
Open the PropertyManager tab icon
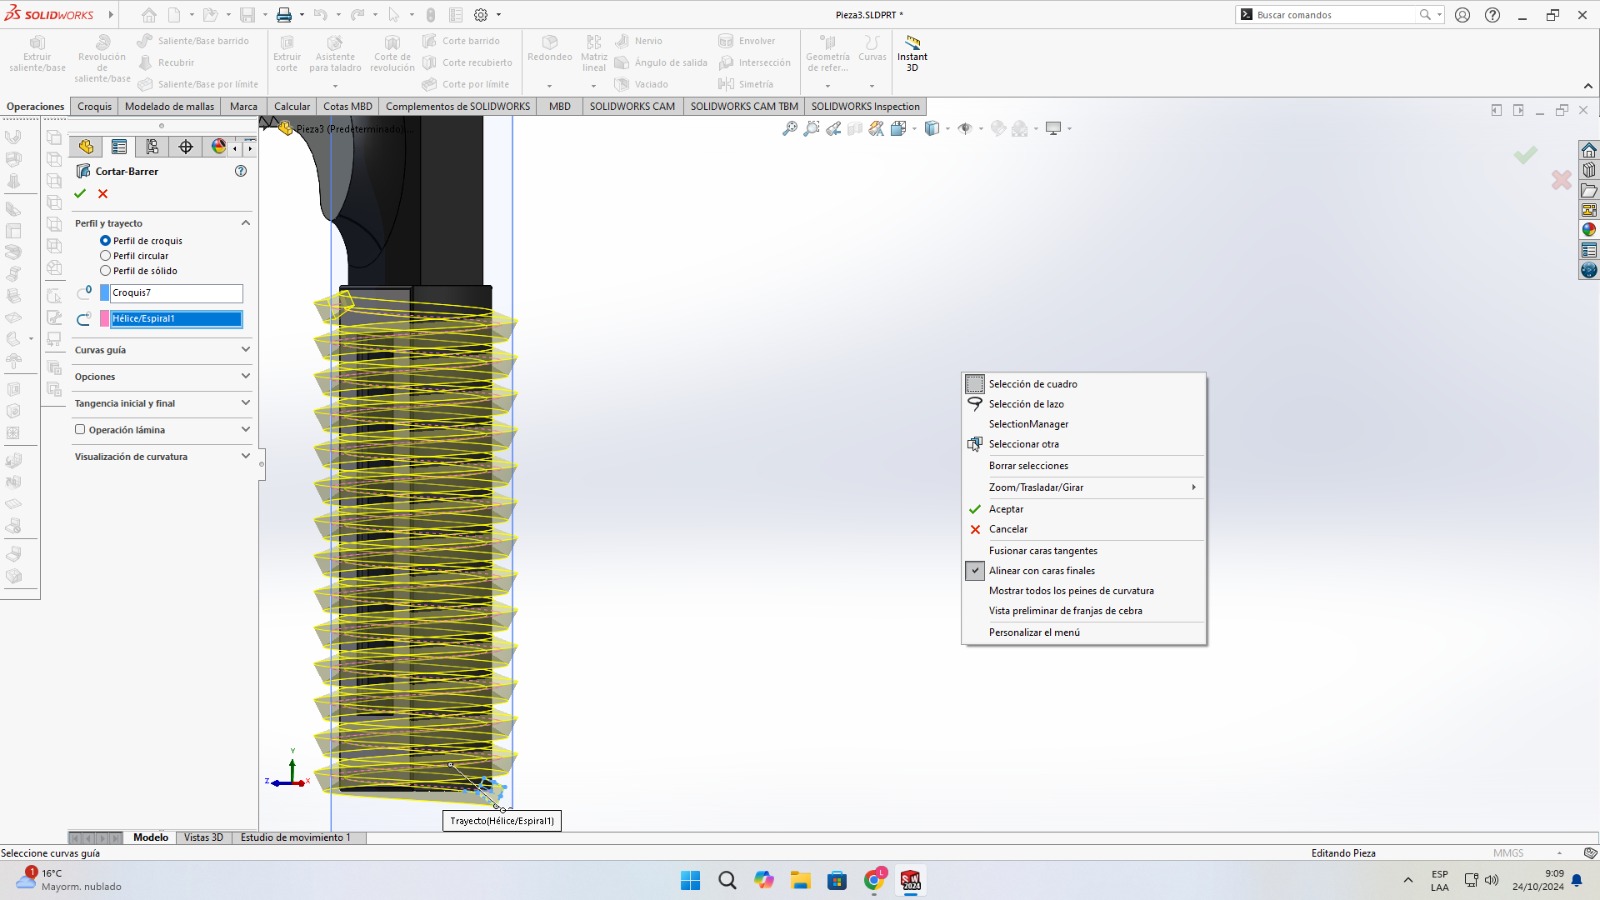click(x=119, y=147)
